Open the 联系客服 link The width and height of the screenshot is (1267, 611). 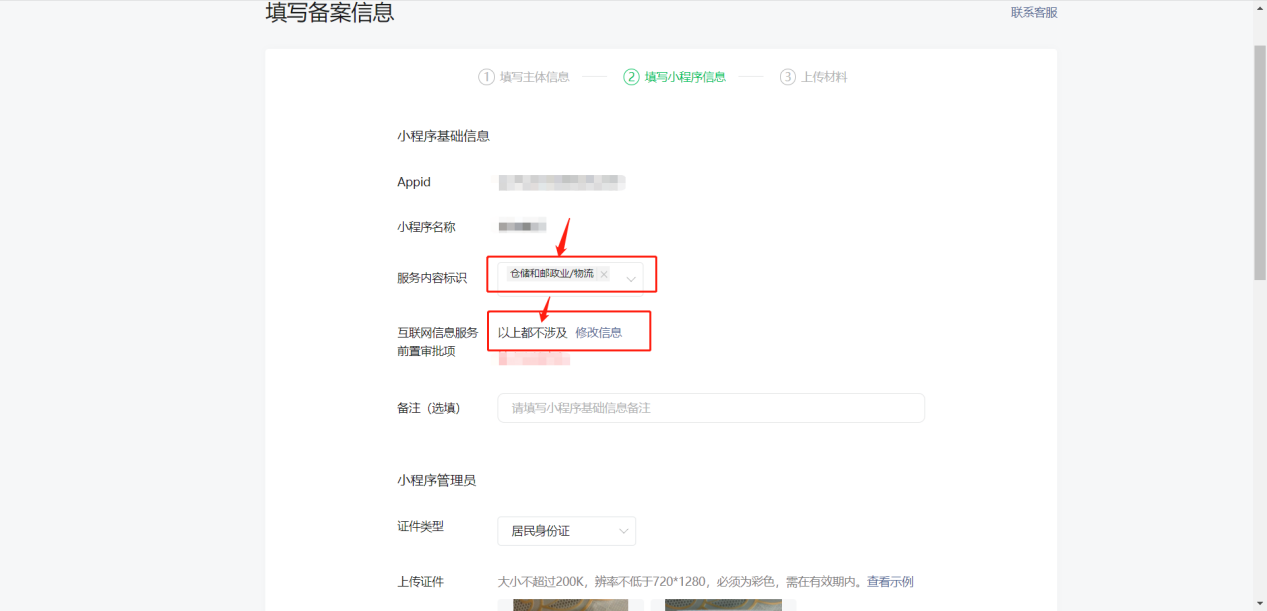[1034, 13]
